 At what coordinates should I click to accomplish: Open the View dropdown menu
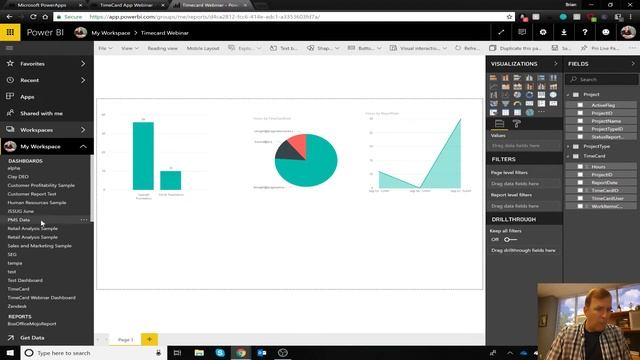point(130,48)
